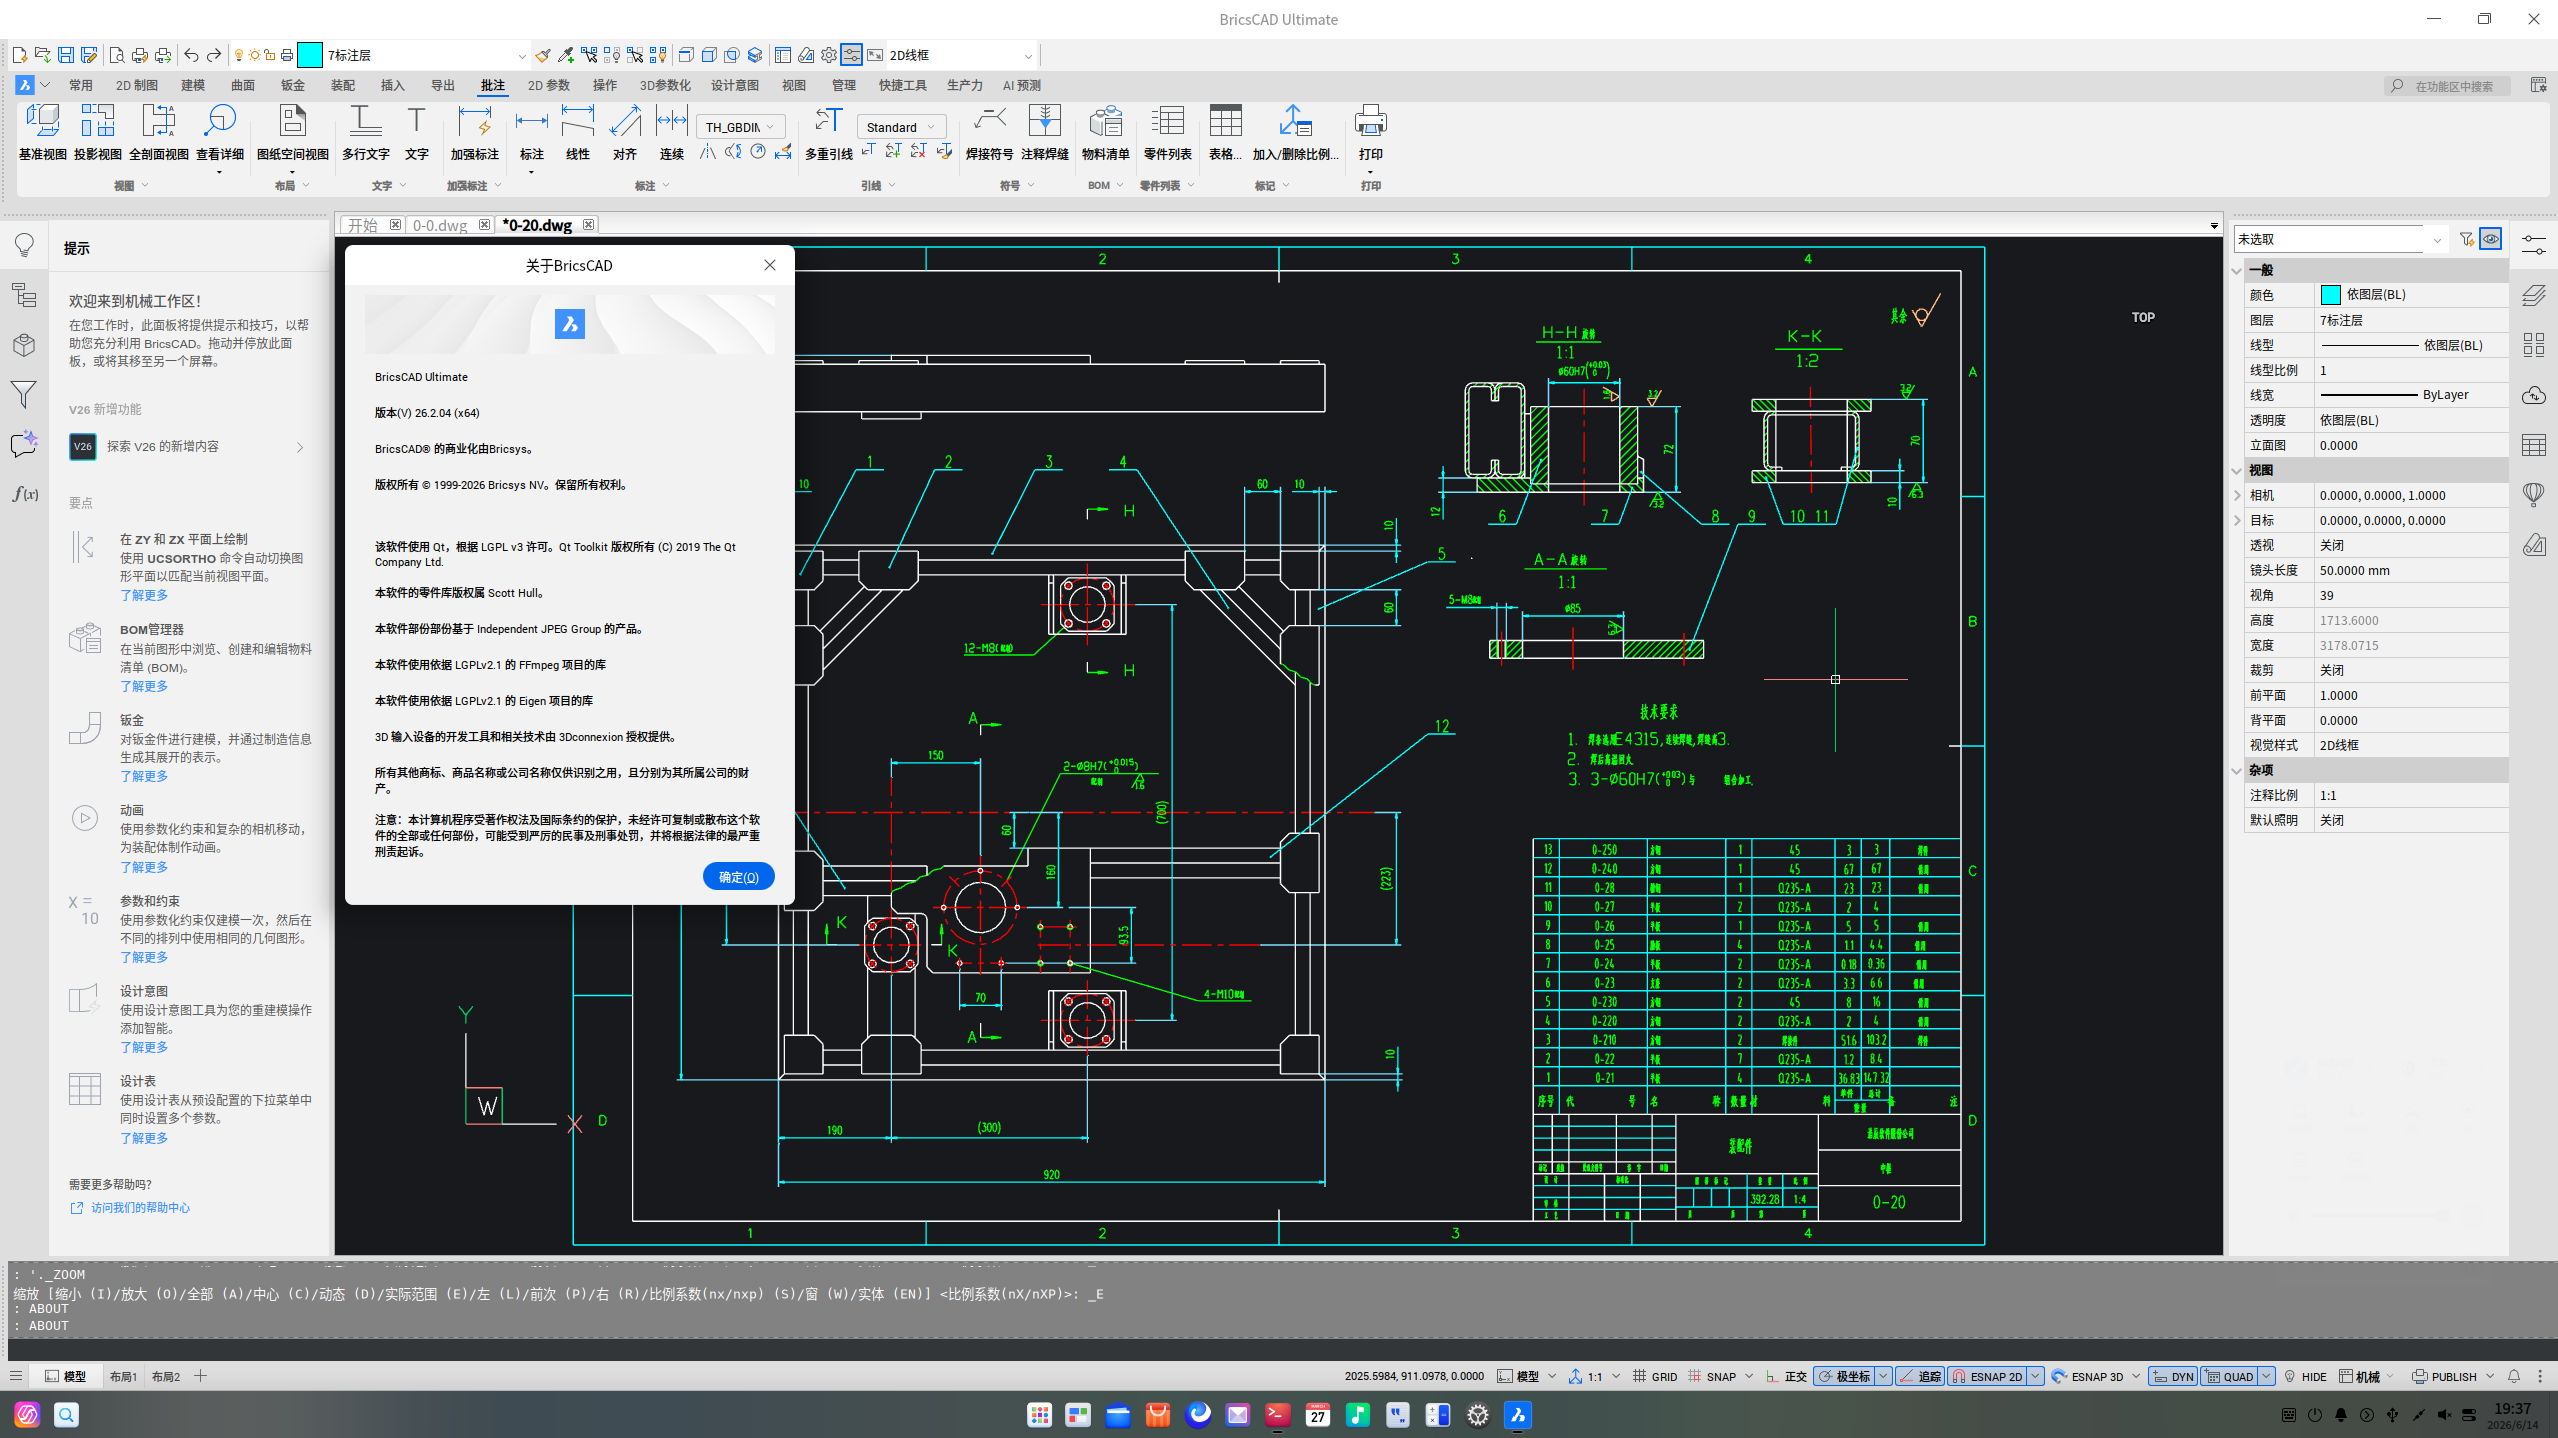Switch to the 常用 ribbon tab
The image size is (2558, 1438).
[81, 85]
